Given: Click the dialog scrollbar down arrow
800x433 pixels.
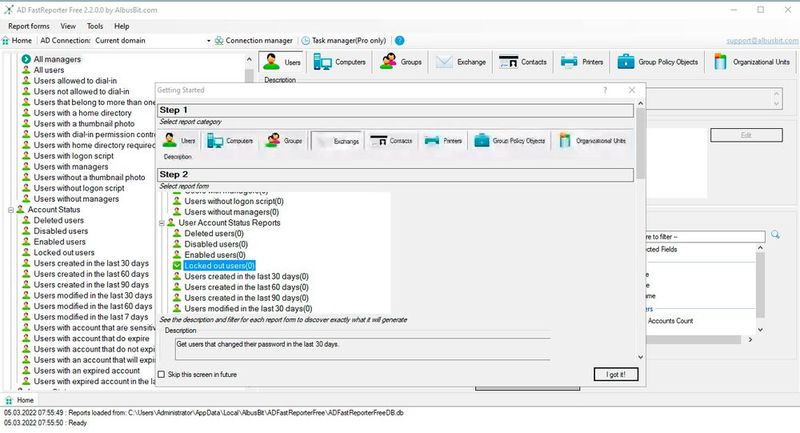Looking at the screenshot, I should pos(640,357).
